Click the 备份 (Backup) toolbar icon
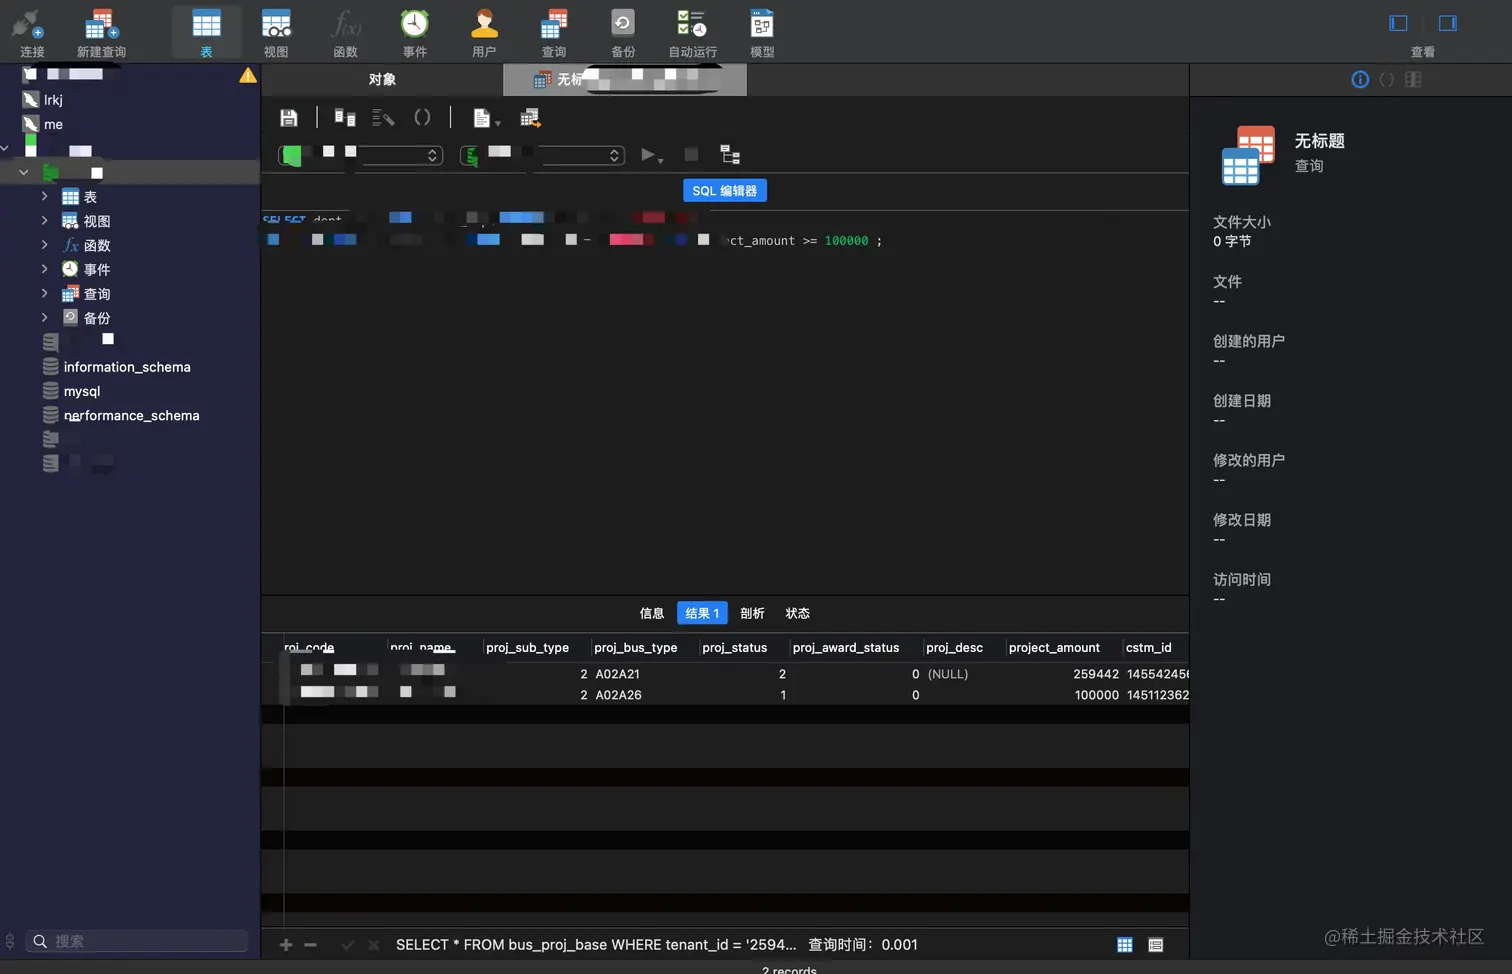1512x974 pixels. 623,32
